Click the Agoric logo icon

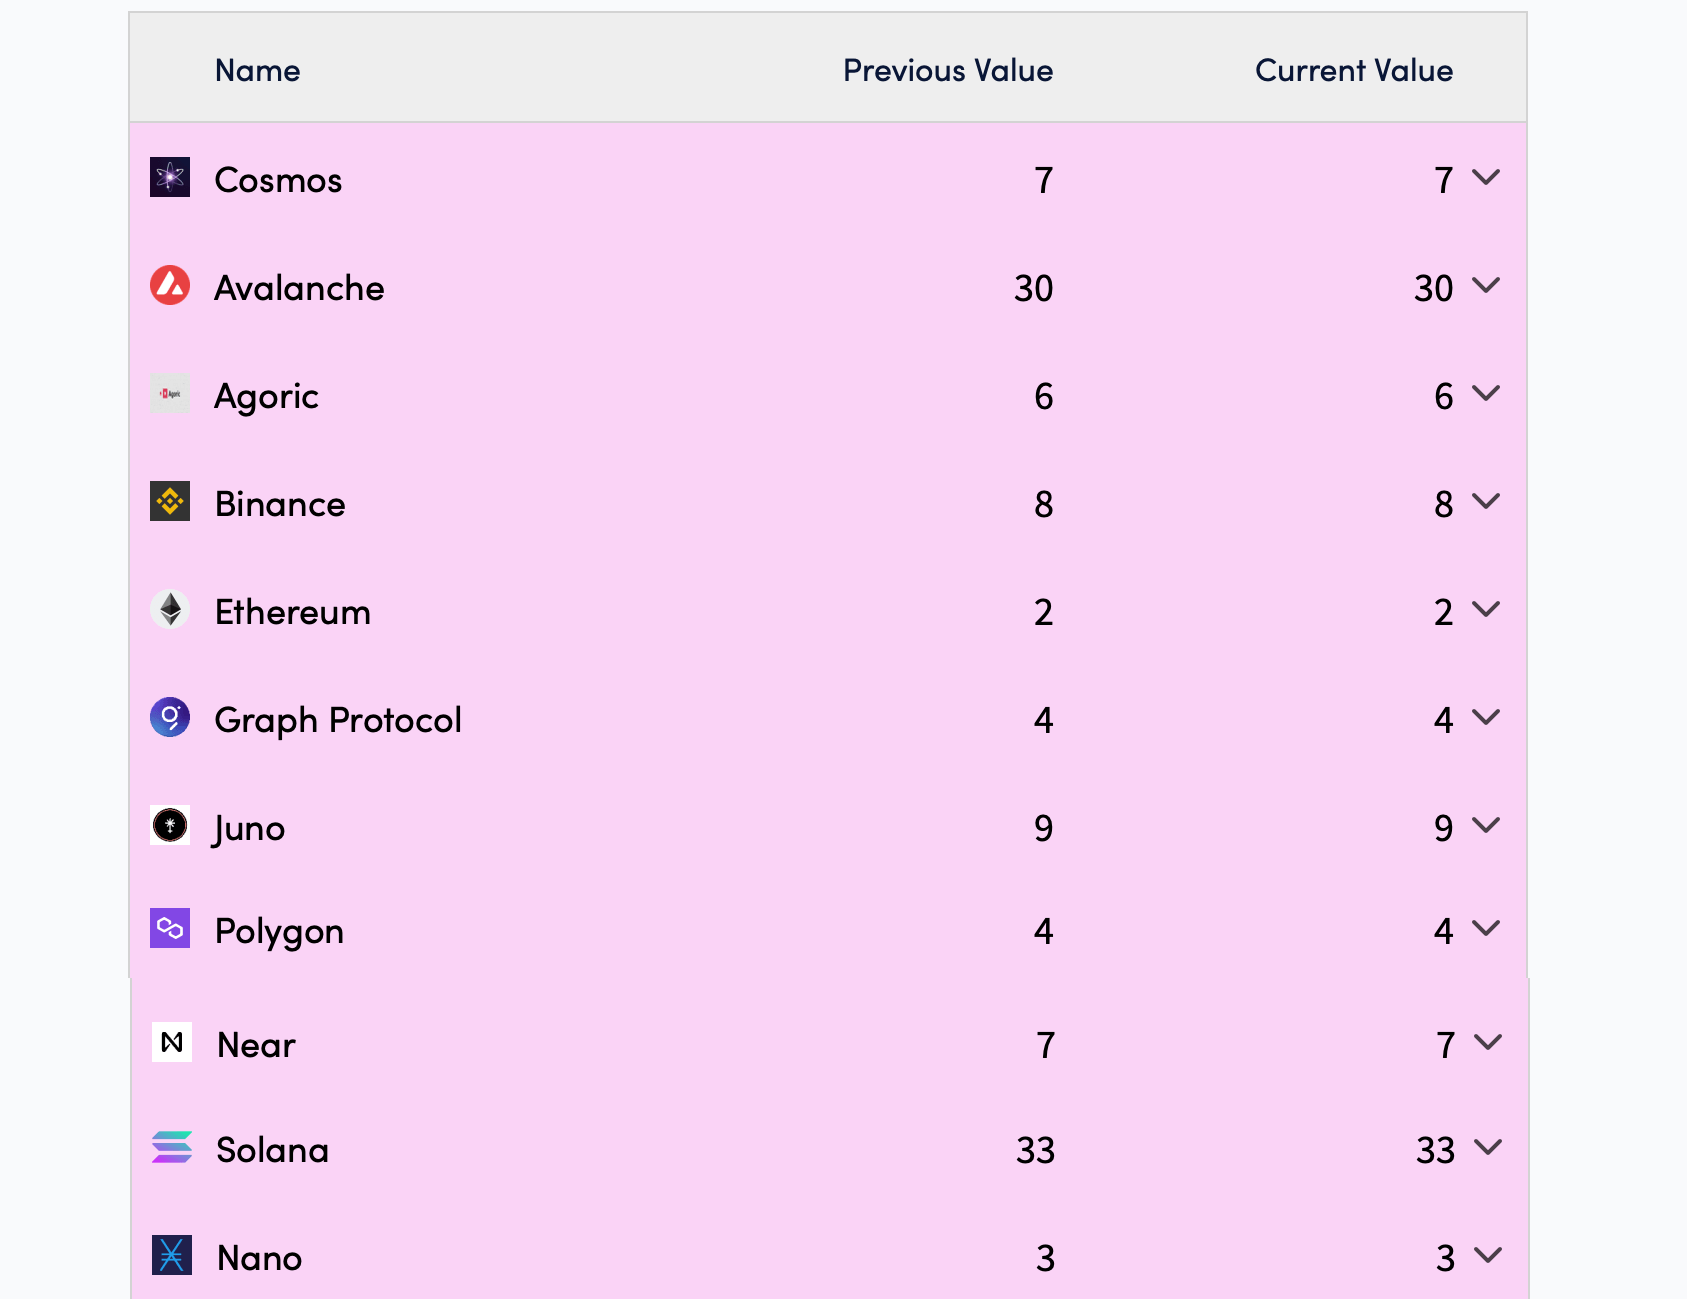click(170, 394)
